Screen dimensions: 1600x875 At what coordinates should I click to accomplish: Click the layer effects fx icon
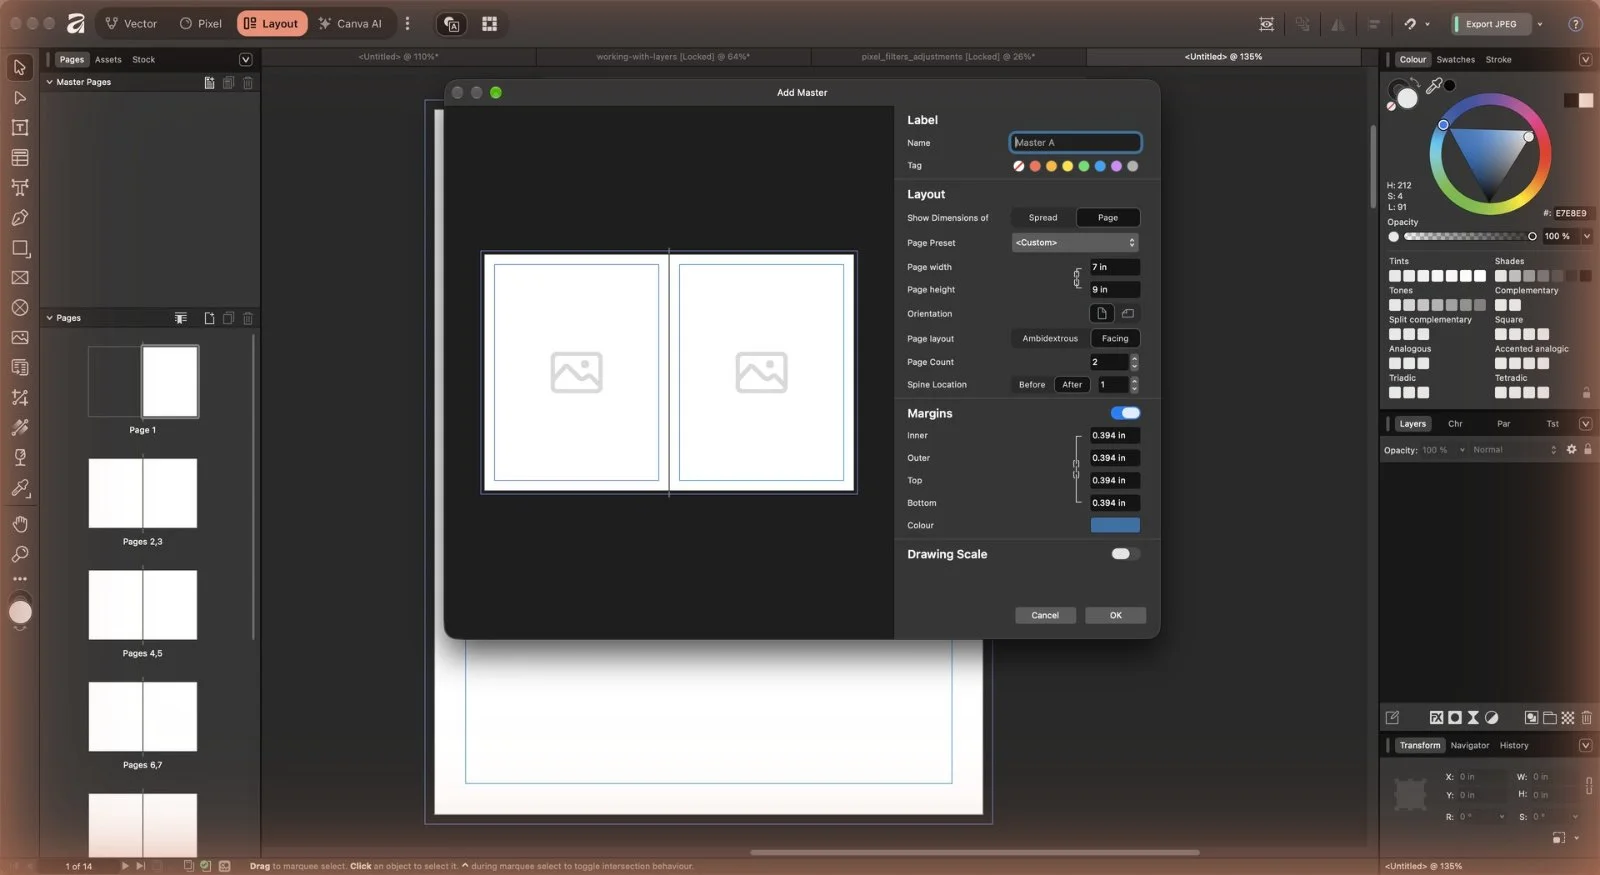point(1436,717)
